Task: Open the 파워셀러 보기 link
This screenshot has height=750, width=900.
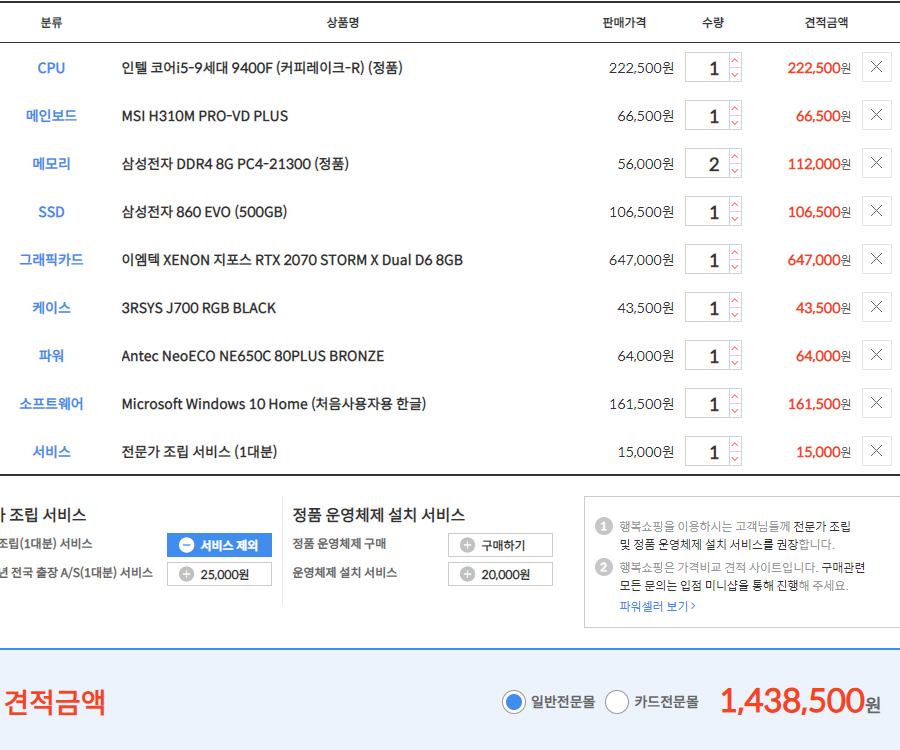Action: (x=657, y=606)
